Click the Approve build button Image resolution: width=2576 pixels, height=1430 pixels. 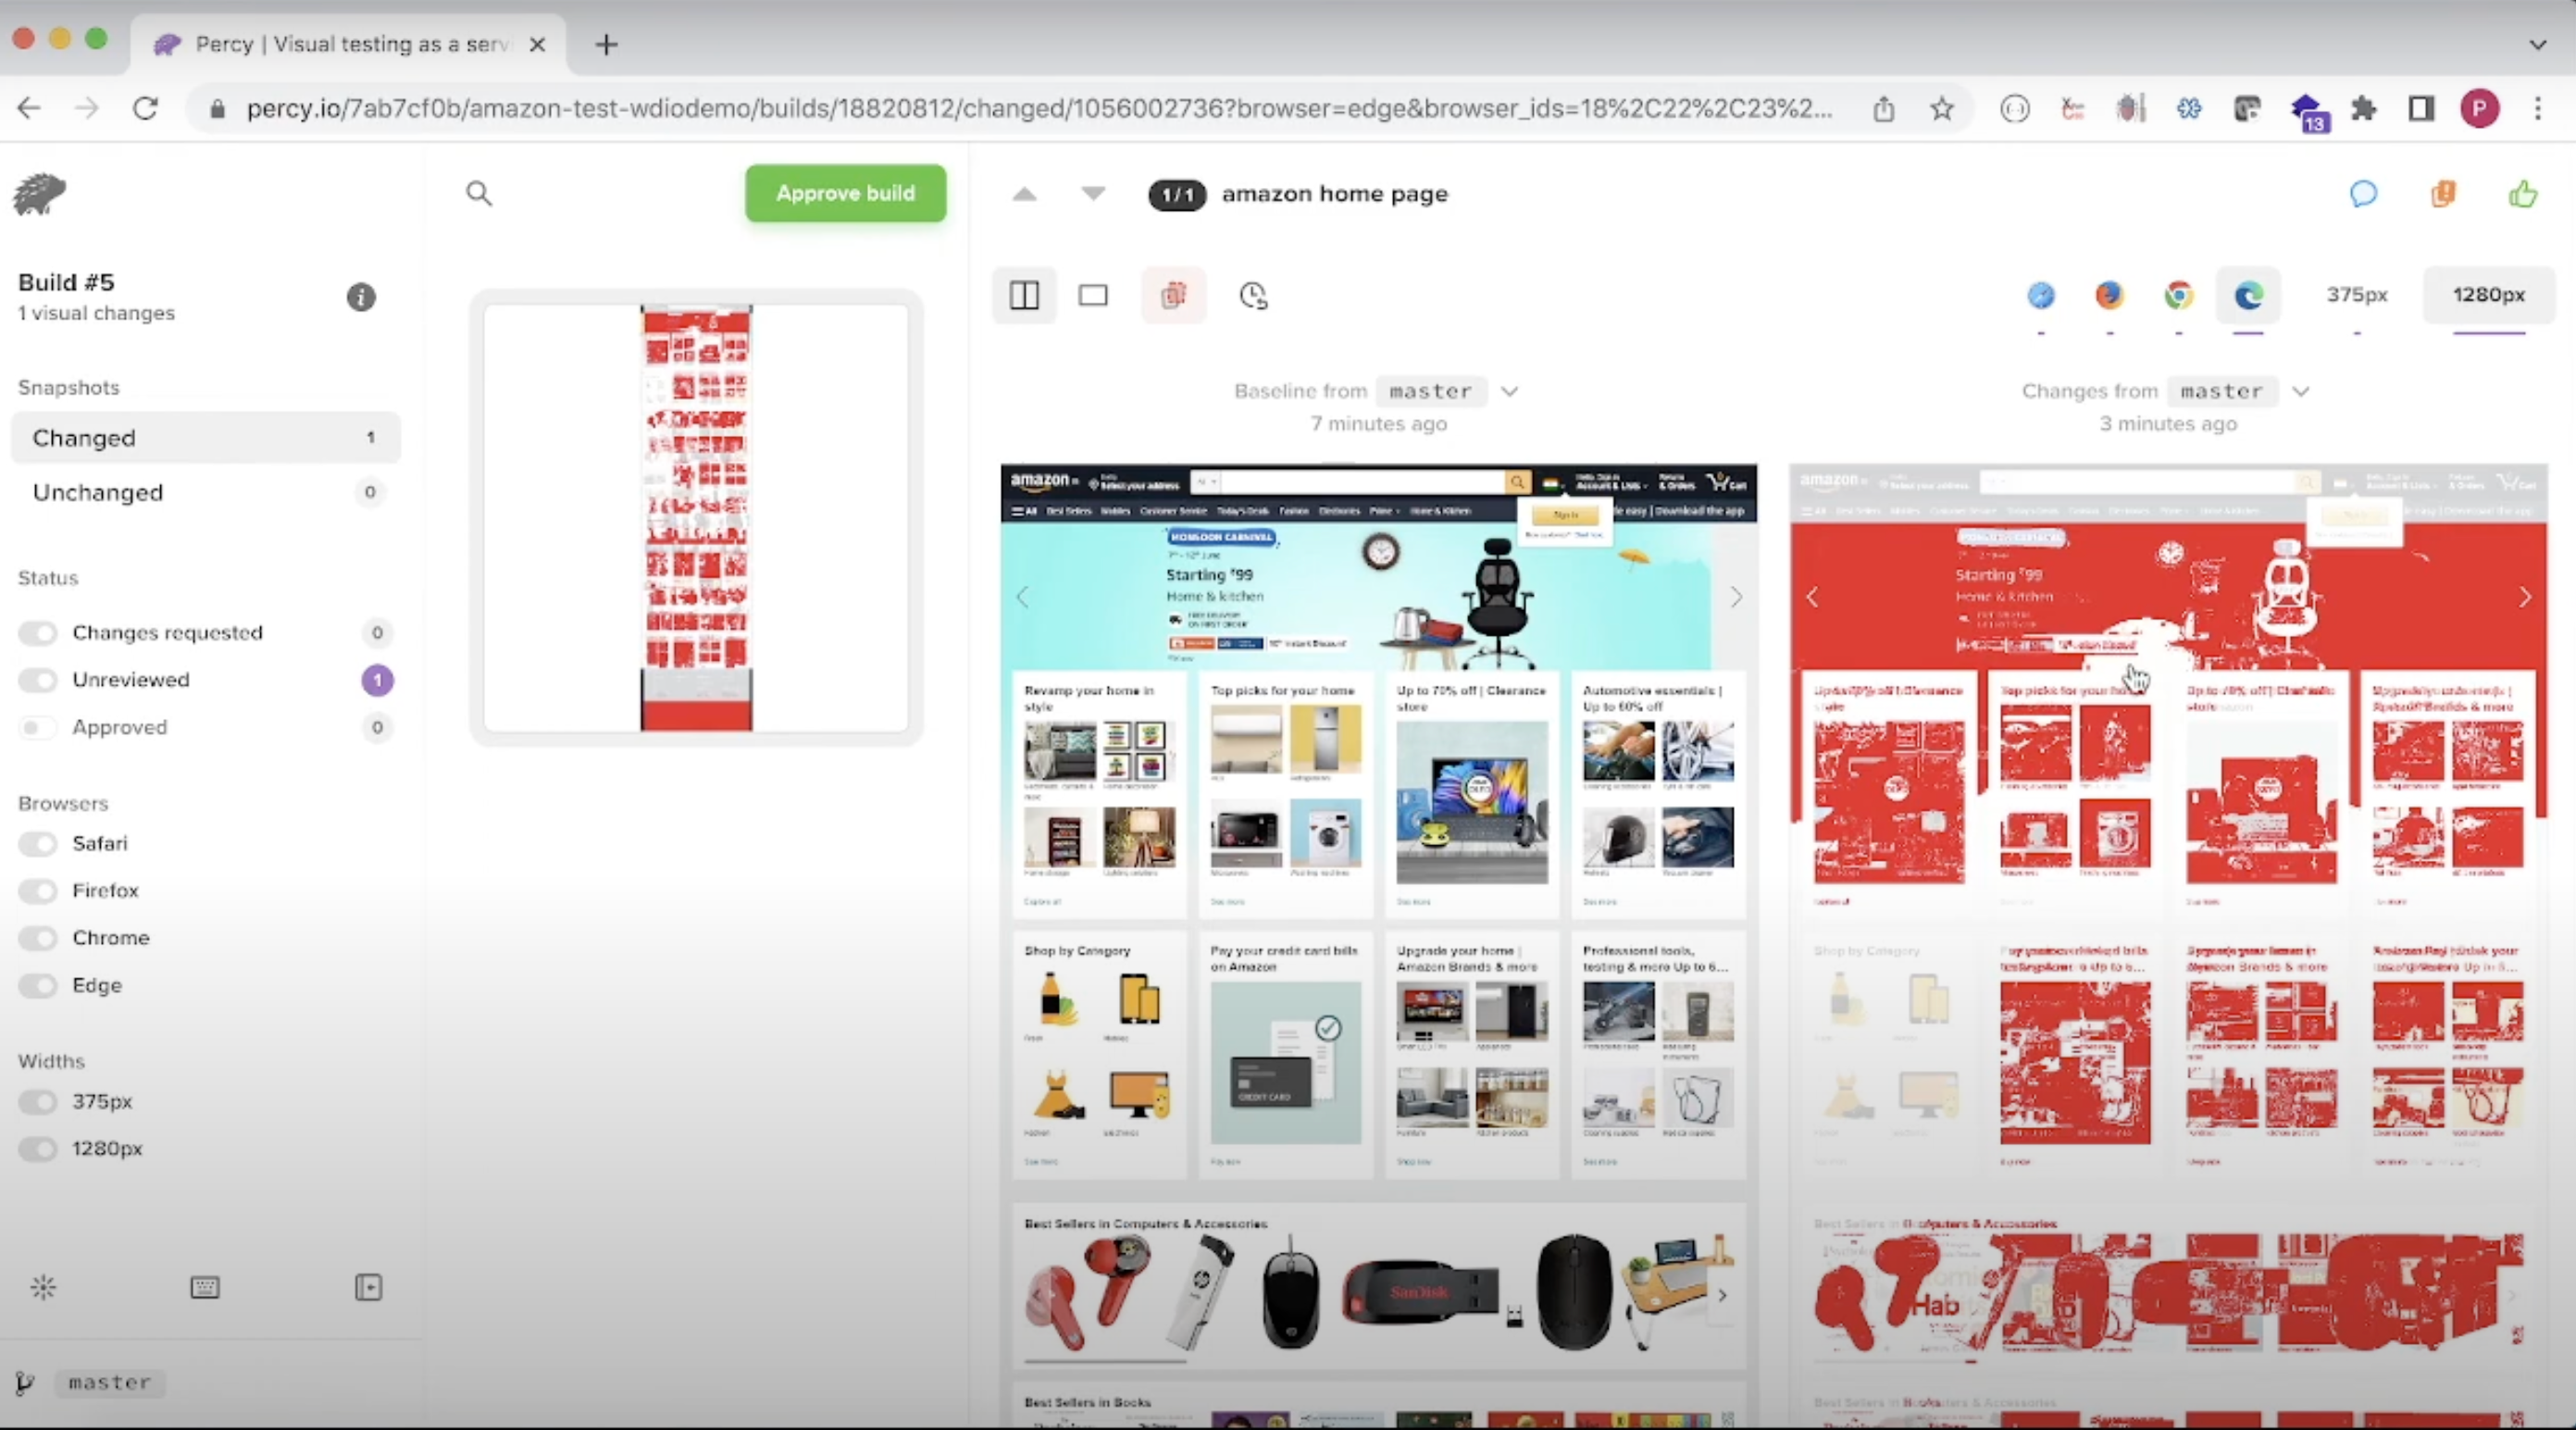pos(845,193)
